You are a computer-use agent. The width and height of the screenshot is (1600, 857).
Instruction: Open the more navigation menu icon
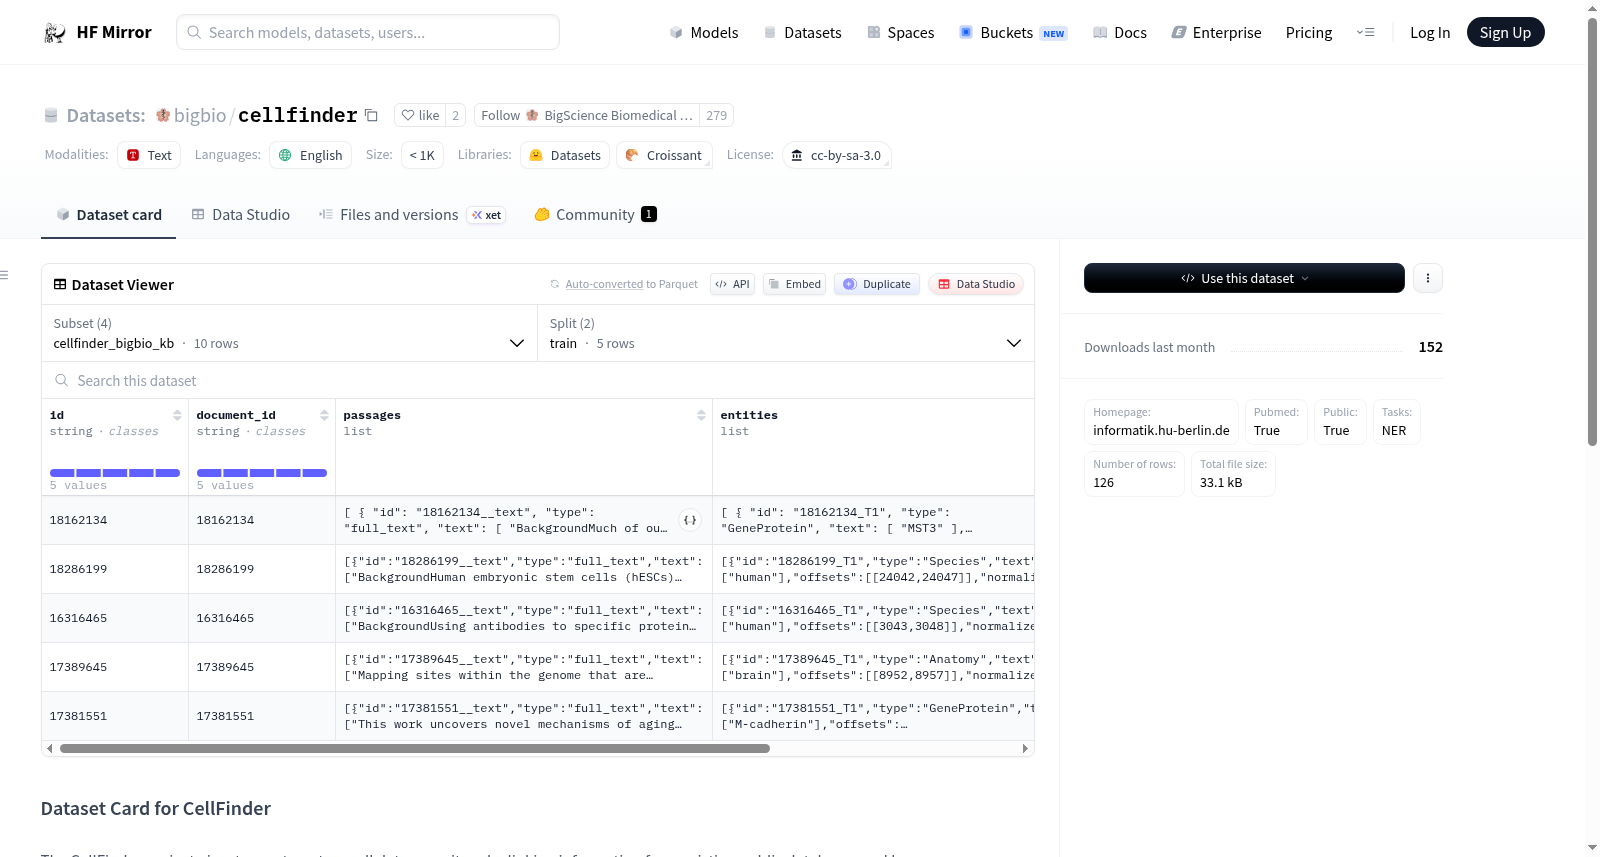click(1365, 33)
